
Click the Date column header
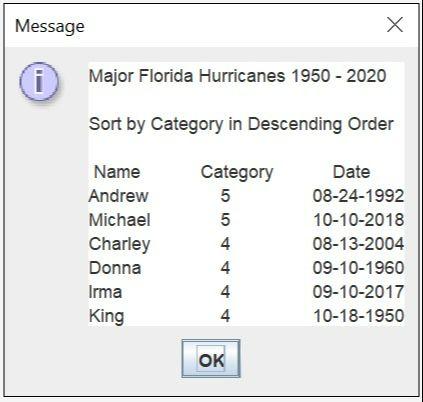click(x=351, y=172)
